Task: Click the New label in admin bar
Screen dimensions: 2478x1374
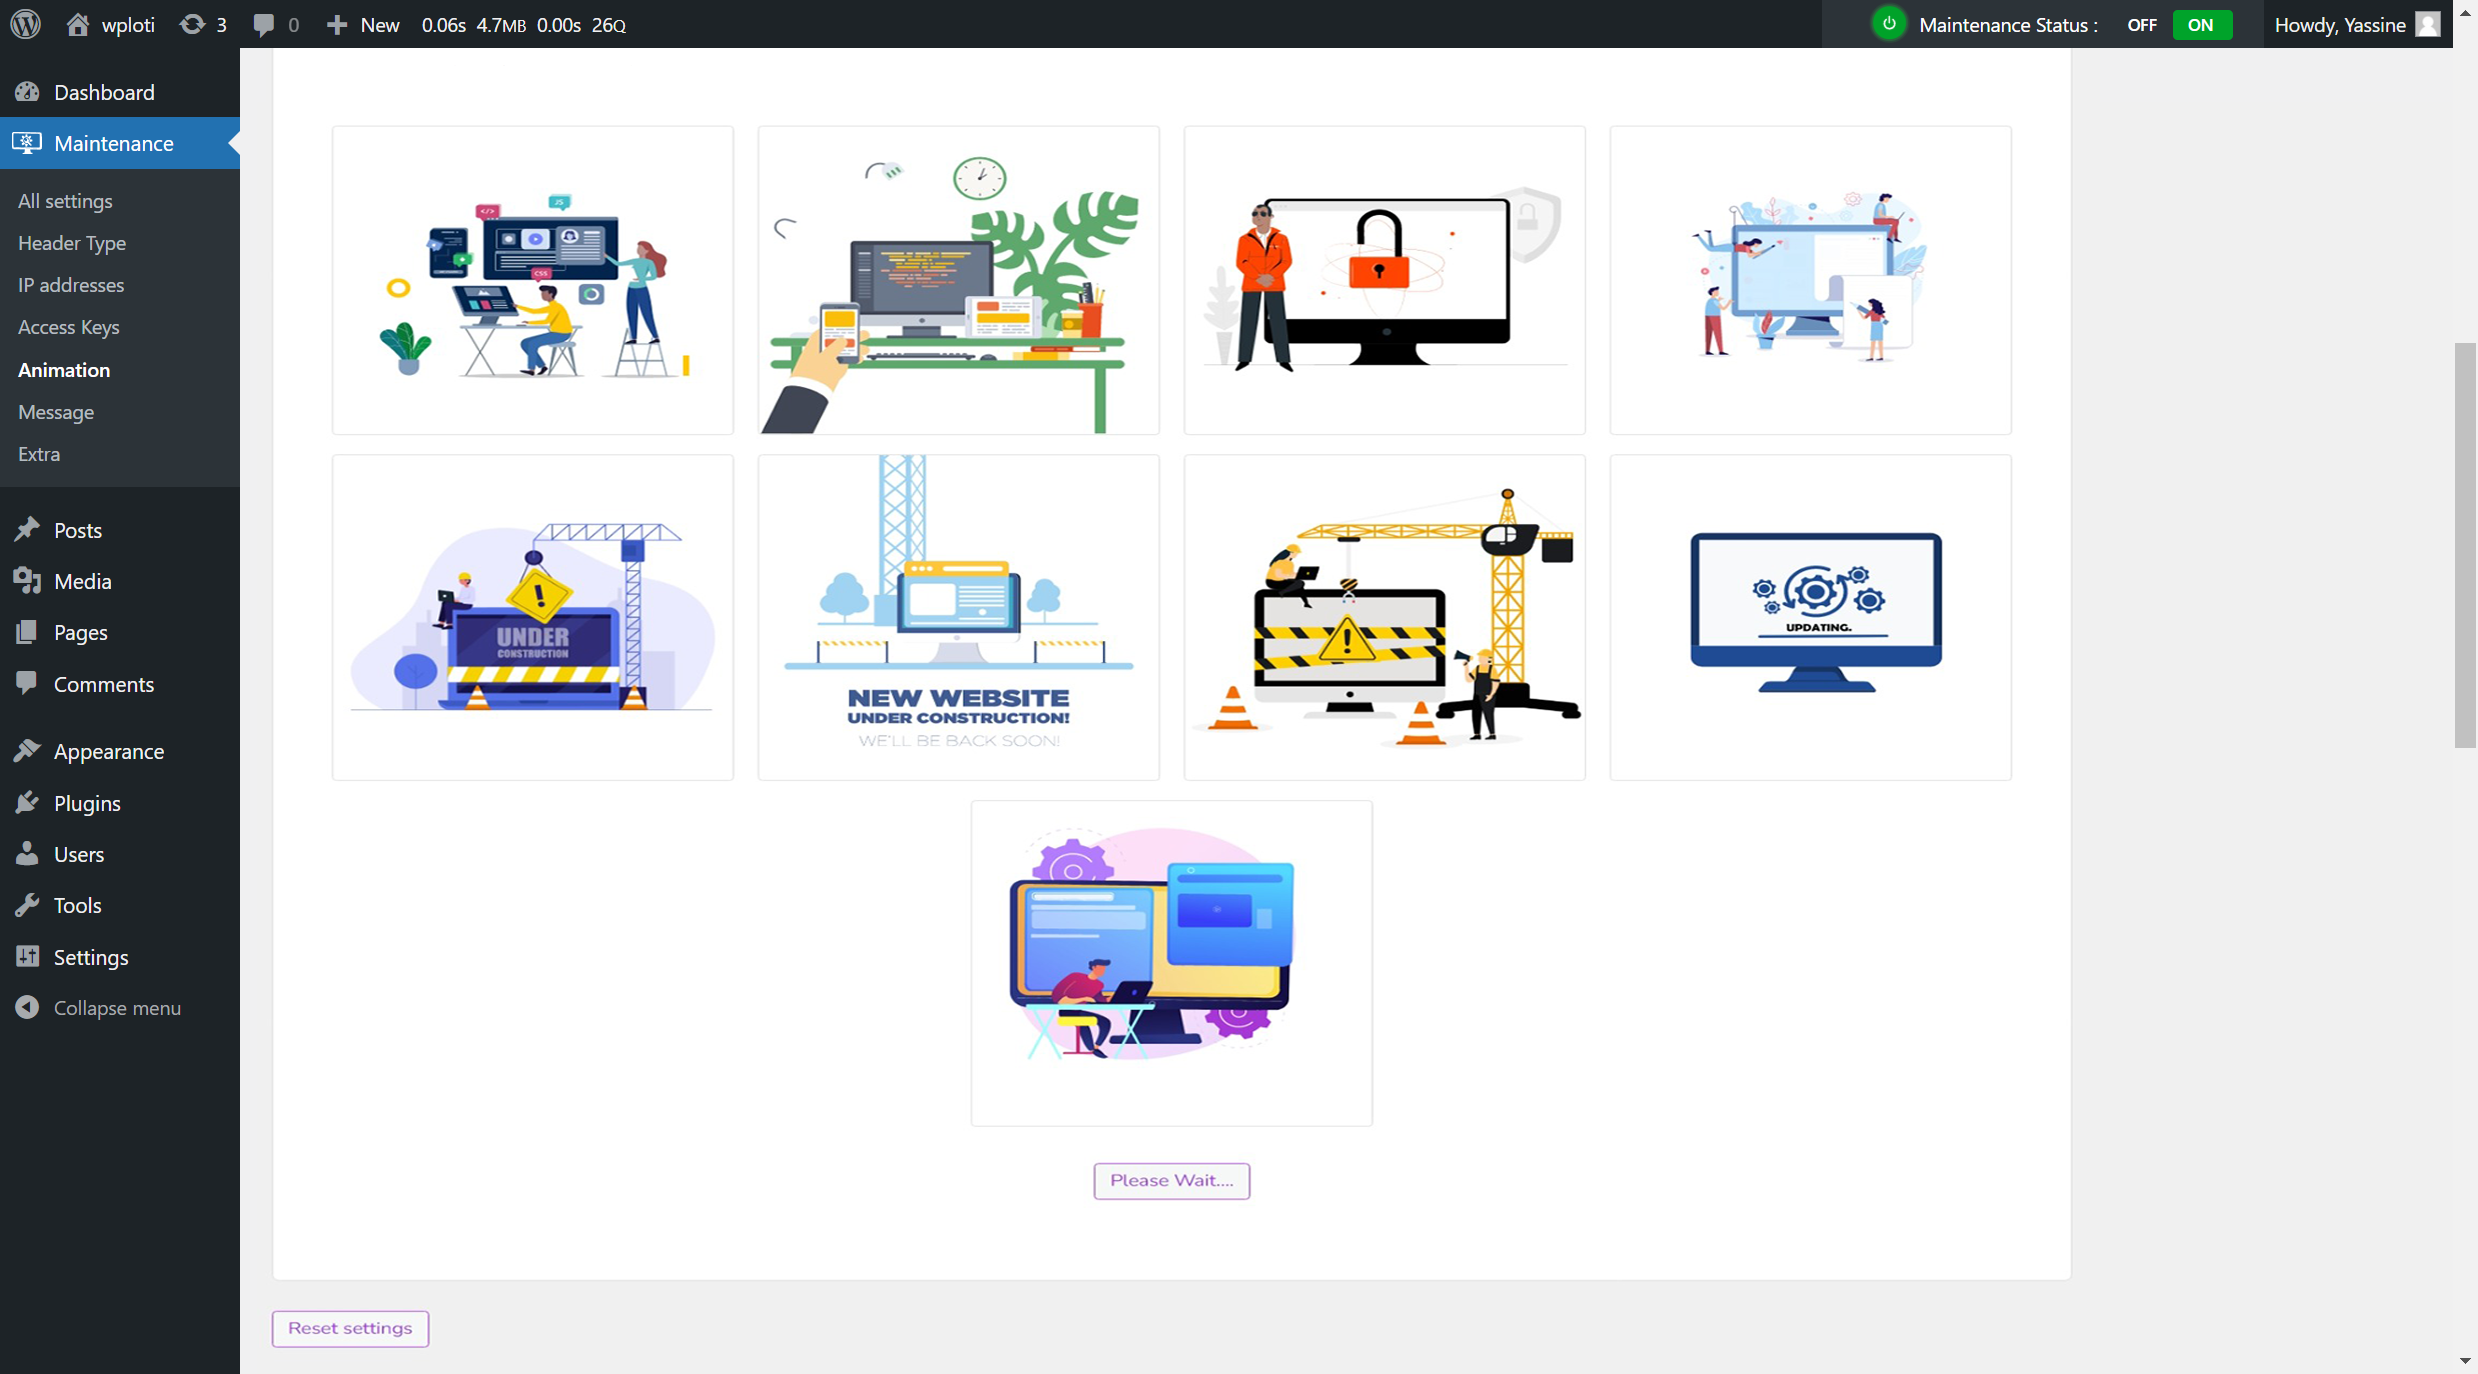Action: tap(380, 25)
